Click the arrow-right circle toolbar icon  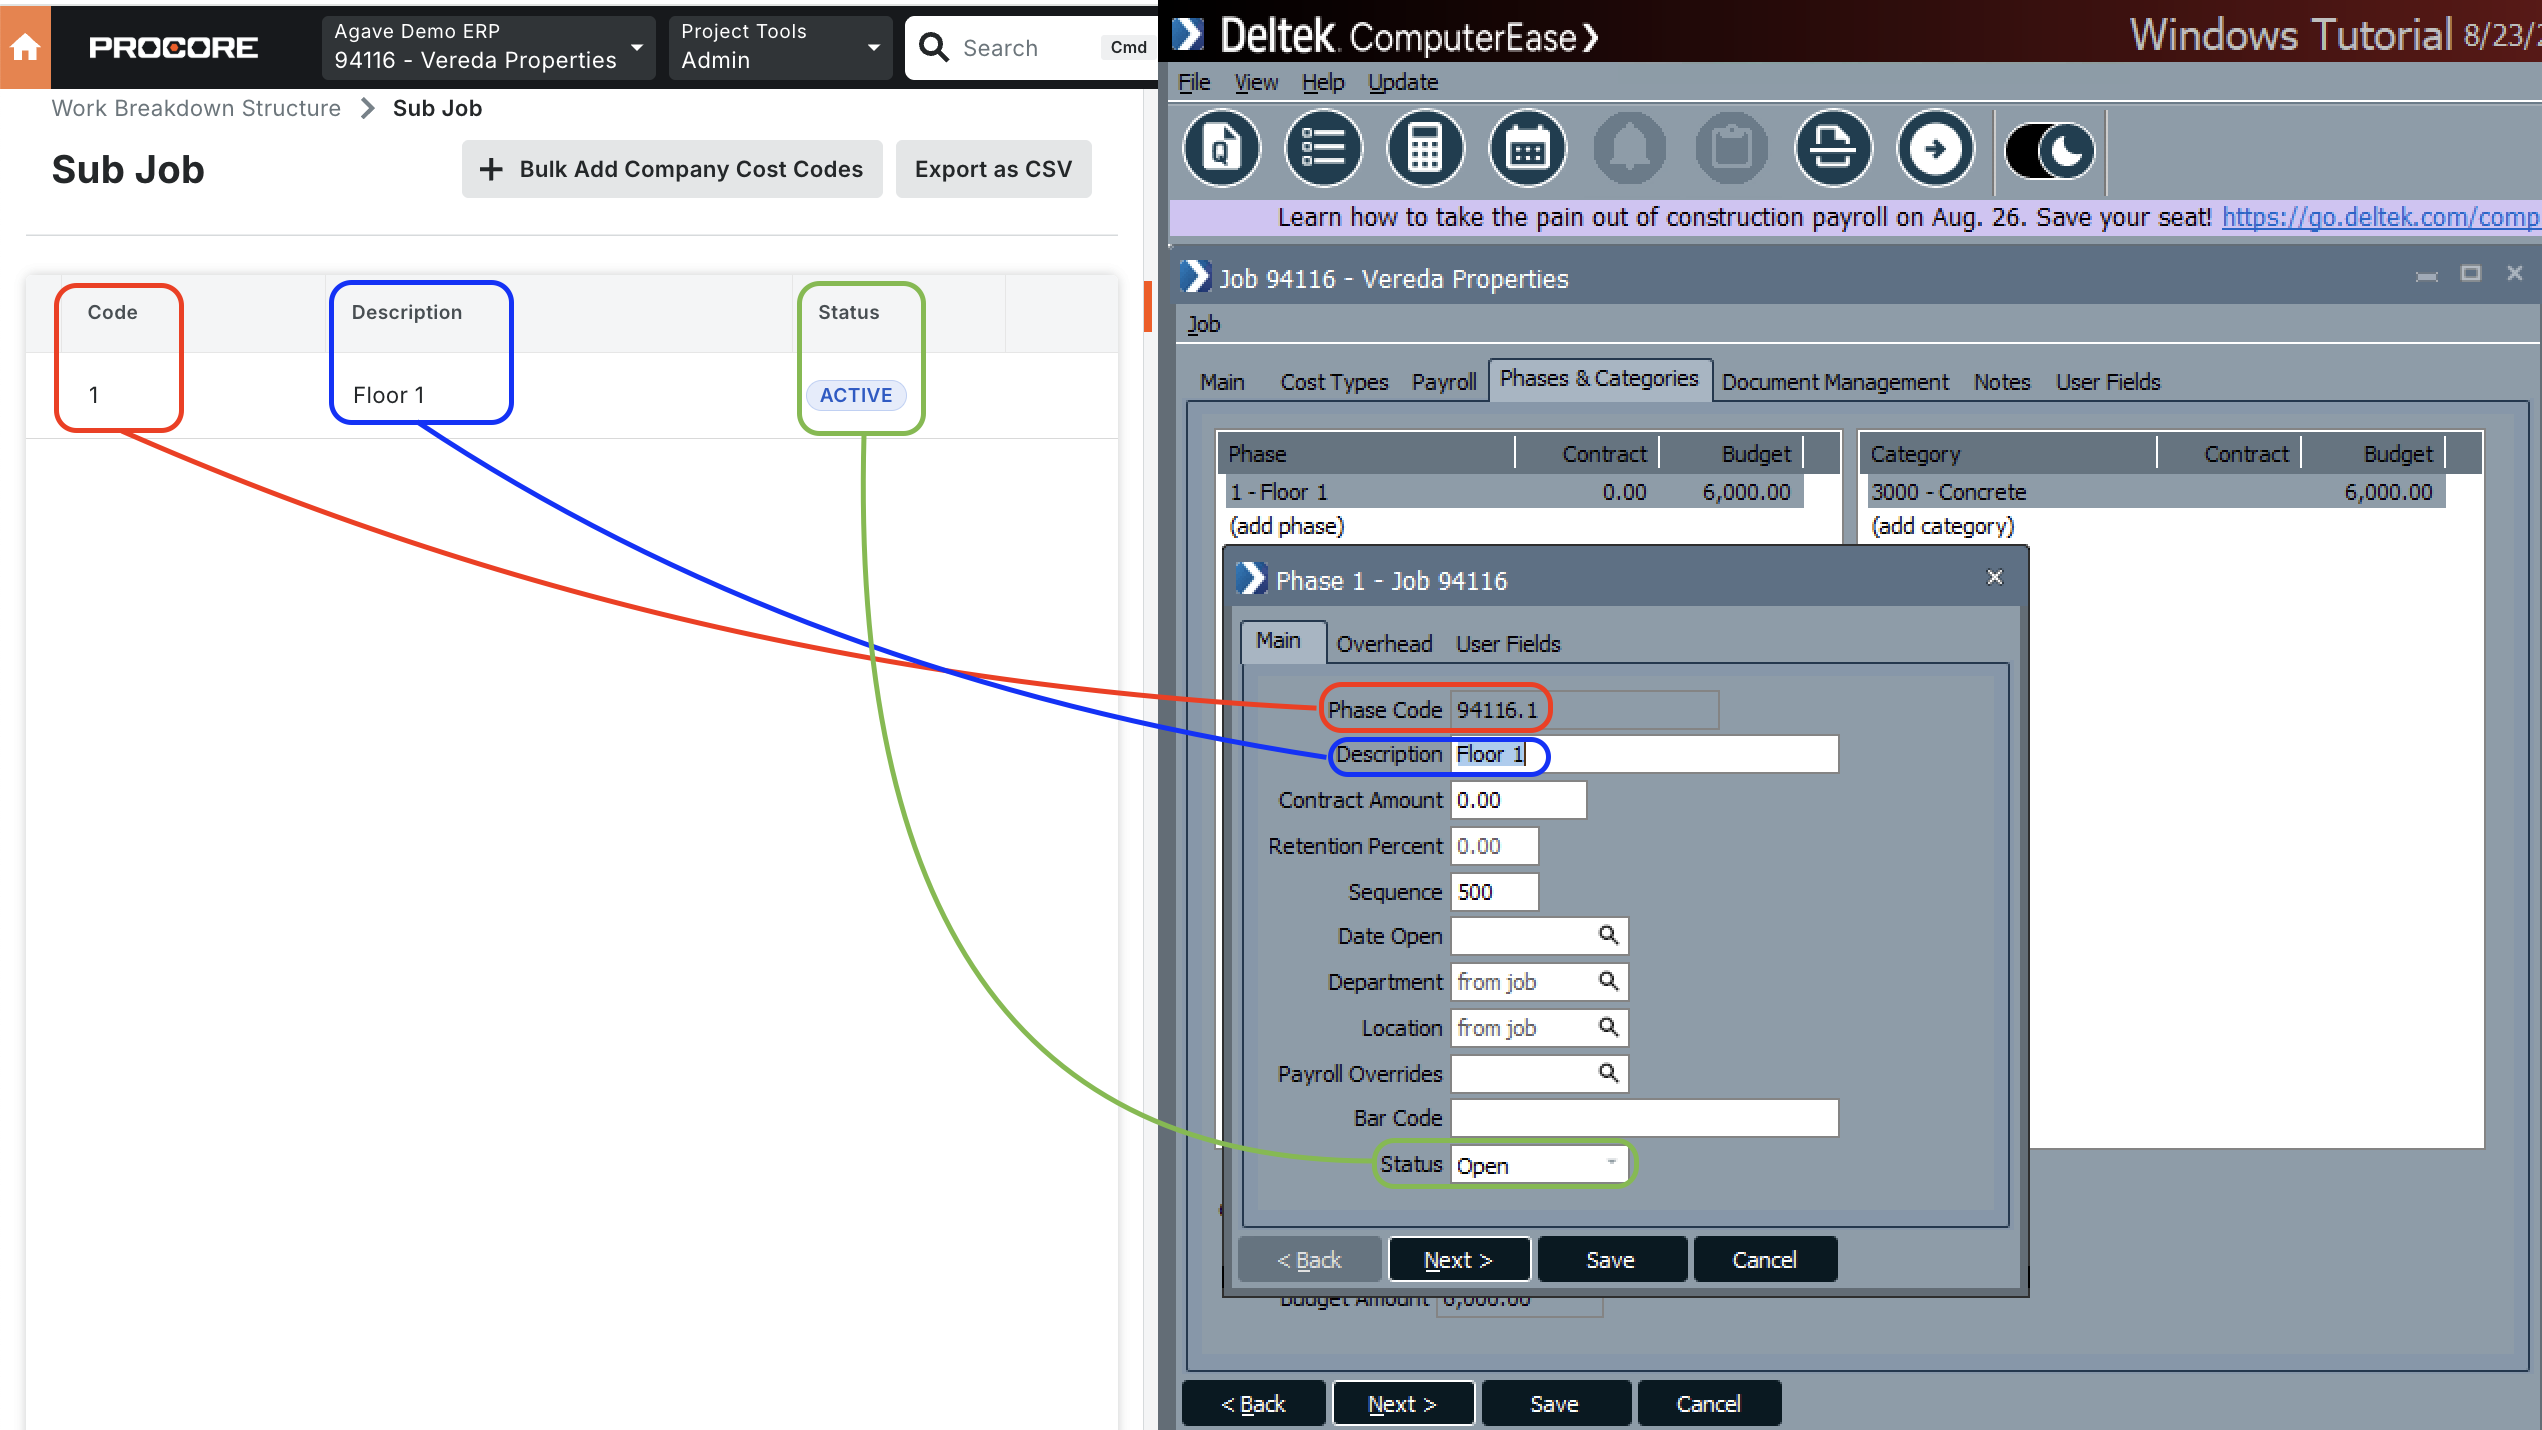1935,149
